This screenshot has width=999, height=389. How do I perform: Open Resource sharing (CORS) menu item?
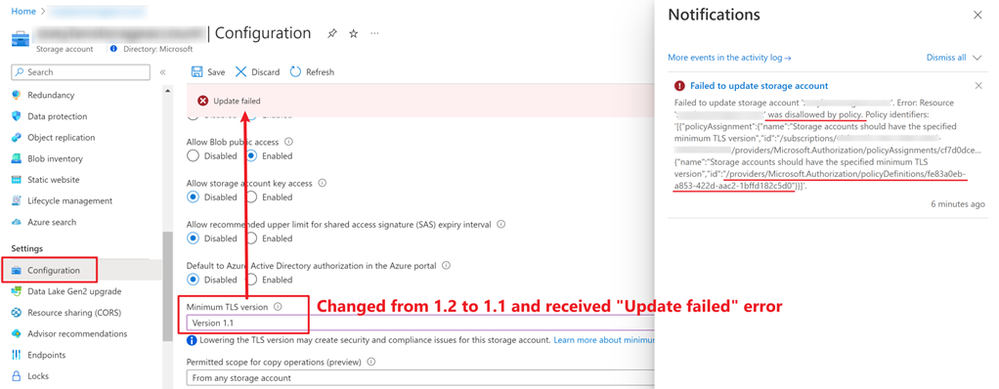click(67, 313)
